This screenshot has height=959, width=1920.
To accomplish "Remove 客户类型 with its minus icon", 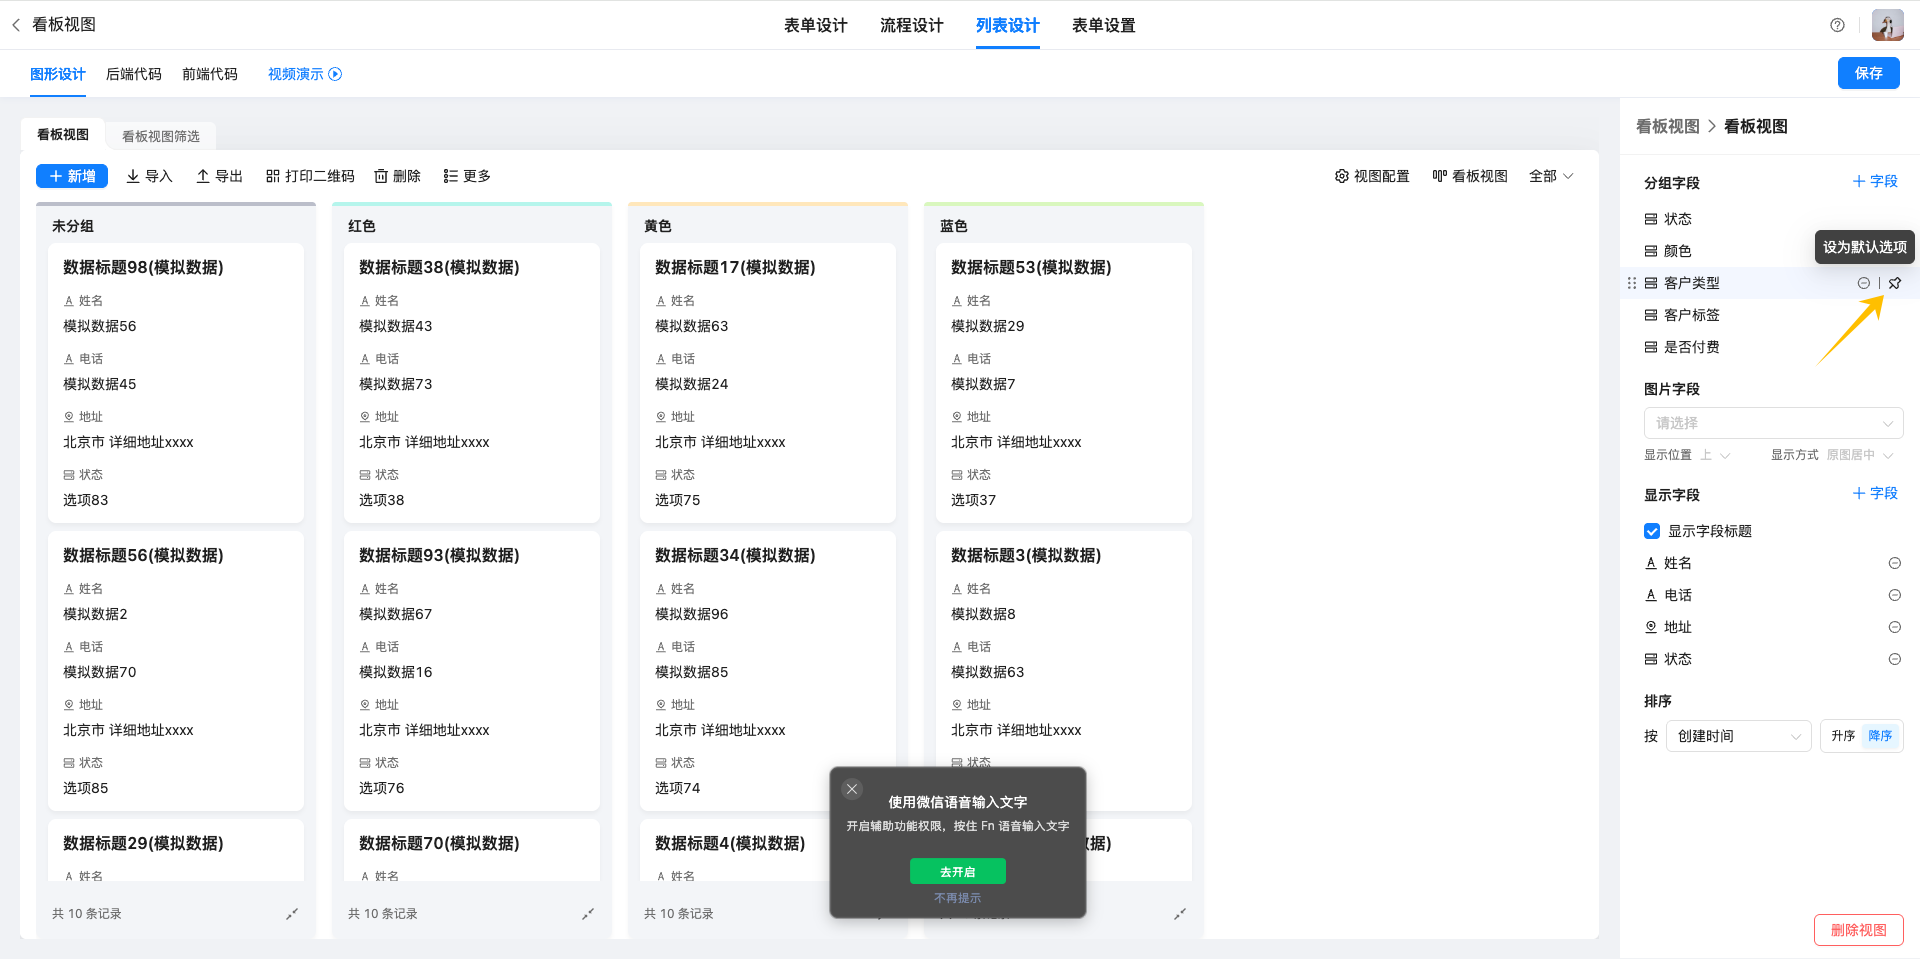I will click(x=1864, y=283).
